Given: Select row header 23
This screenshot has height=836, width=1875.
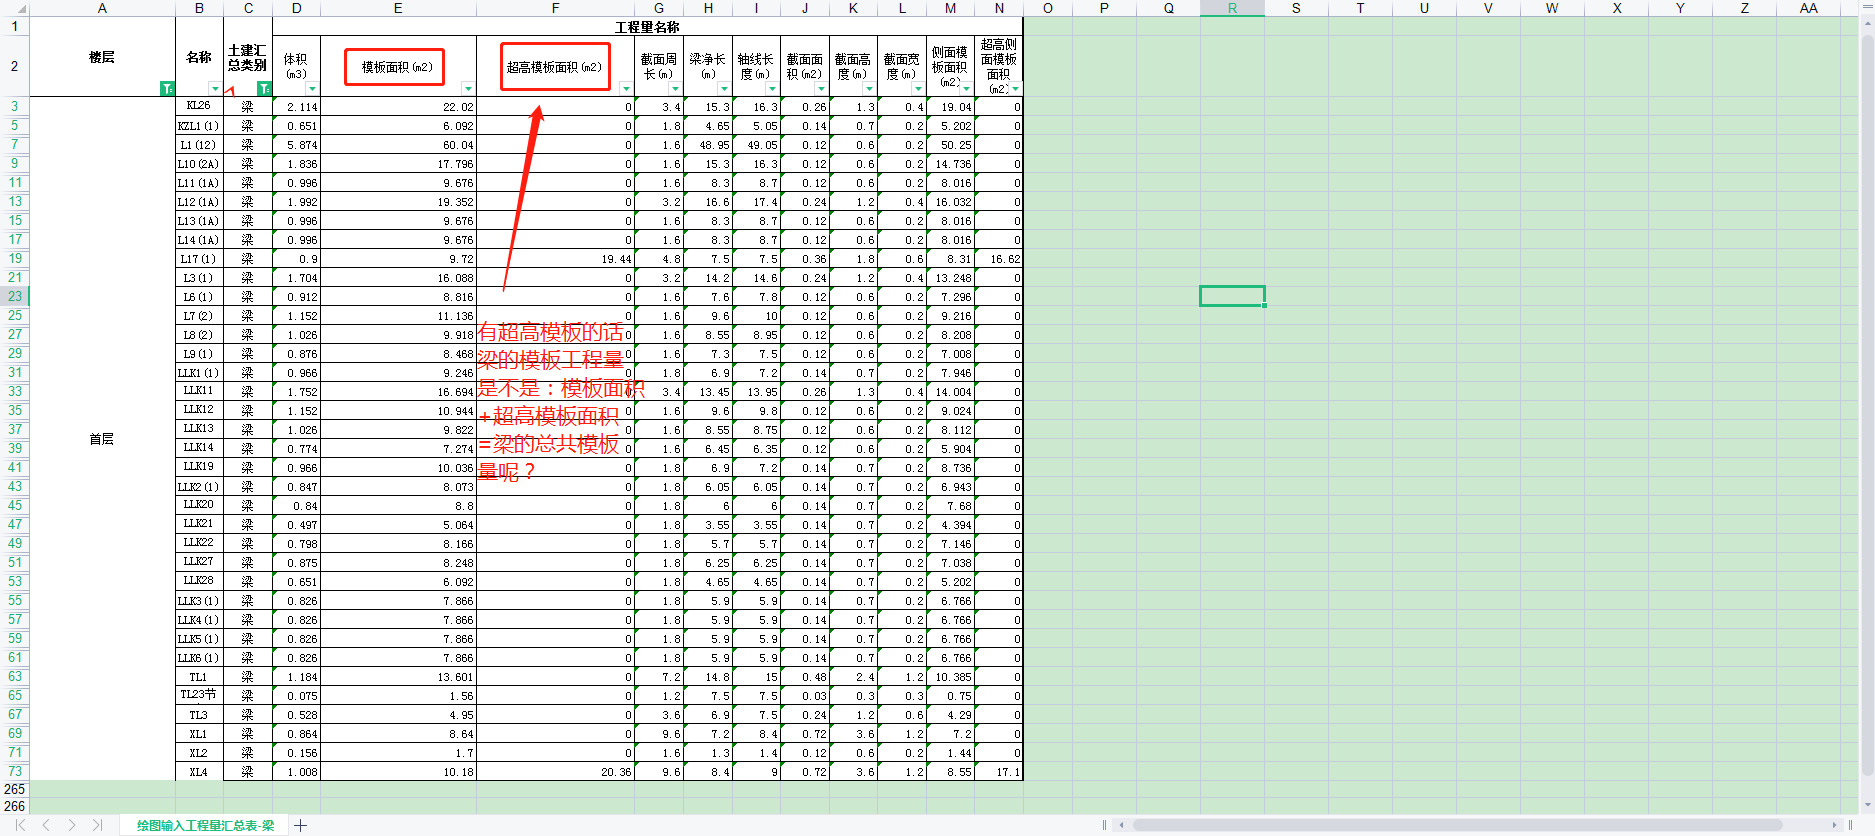Looking at the screenshot, I should click(15, 296).
